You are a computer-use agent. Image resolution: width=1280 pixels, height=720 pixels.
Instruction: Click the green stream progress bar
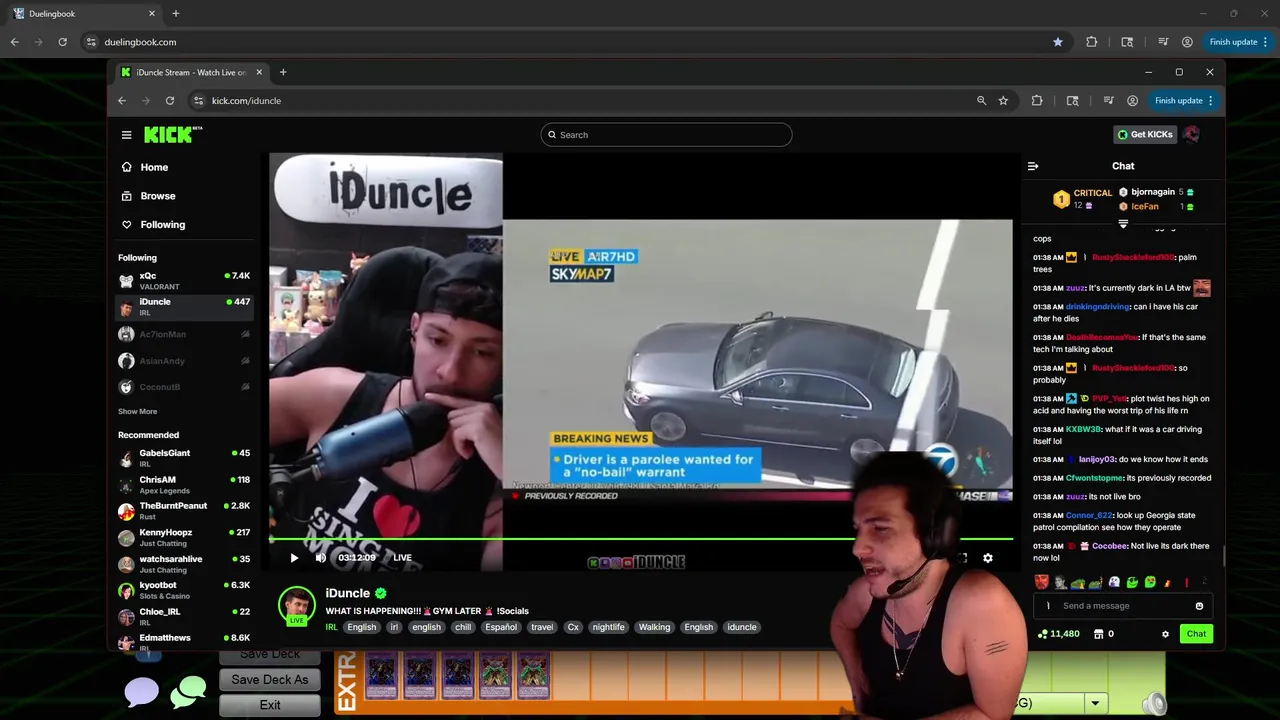[560, 540]
